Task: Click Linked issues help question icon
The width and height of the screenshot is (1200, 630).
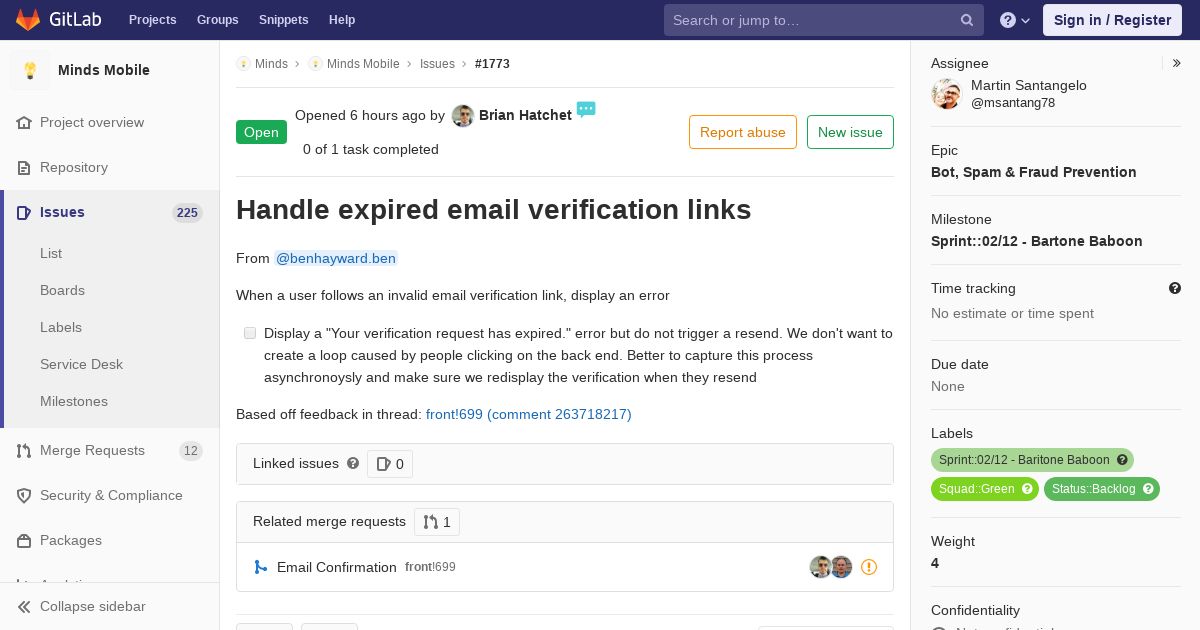Action: pyautogui.click(x=353, y=463)
